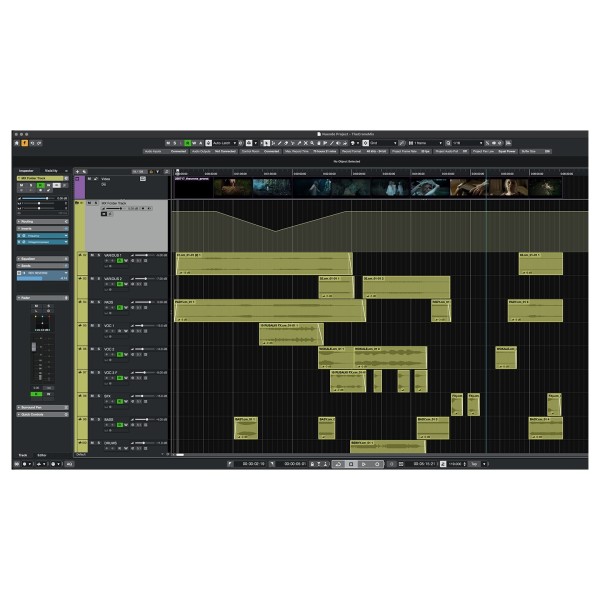The height and width of the screenshot is (600, 600).
Task: Click the Find Tracks search icon
Action: (x=84, y=172)
